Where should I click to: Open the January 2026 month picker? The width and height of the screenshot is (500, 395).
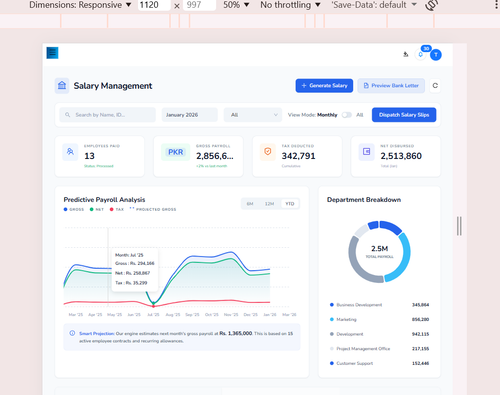tap(190, 115)
